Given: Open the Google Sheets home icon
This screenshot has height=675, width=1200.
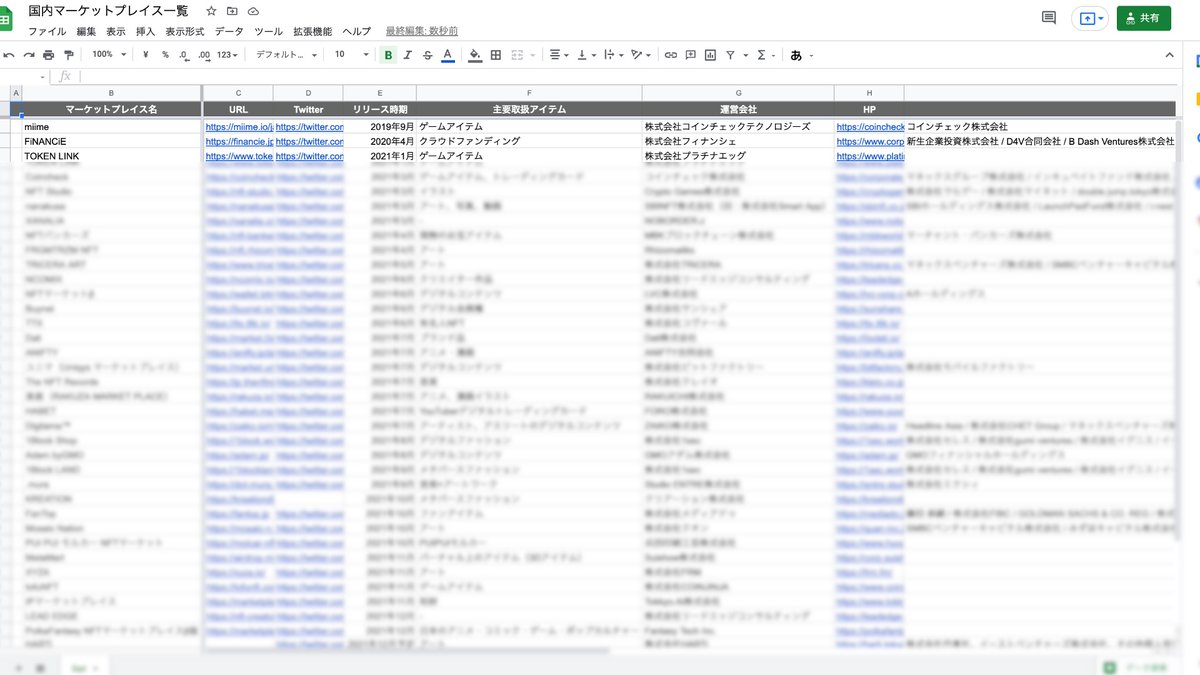Looking at the screenshot, I should 5,20.
